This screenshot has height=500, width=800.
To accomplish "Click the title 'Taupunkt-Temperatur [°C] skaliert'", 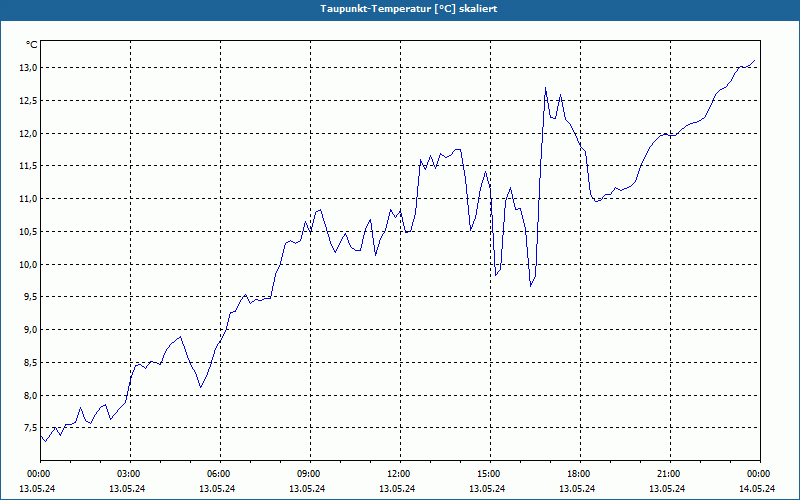I will tap(409, 9).
